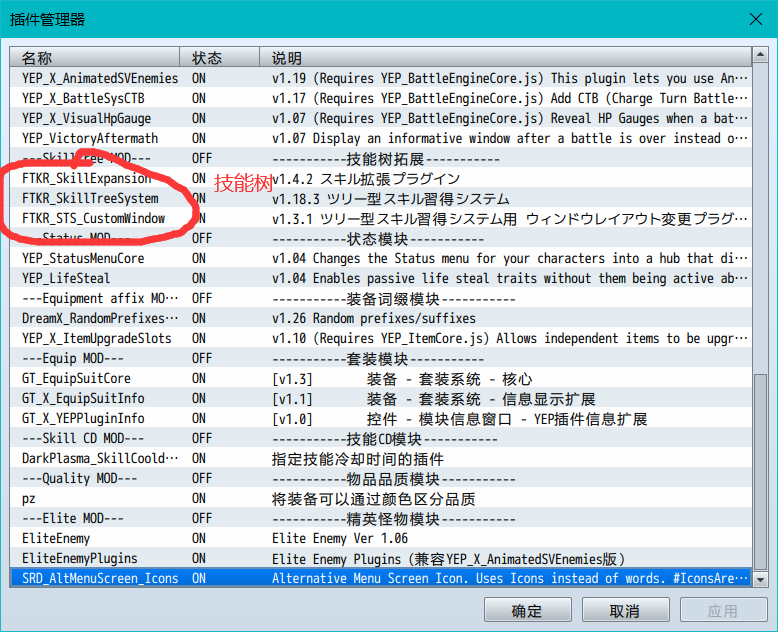
Task: Click the scrollbar down arrow
Action: (760, 579)
